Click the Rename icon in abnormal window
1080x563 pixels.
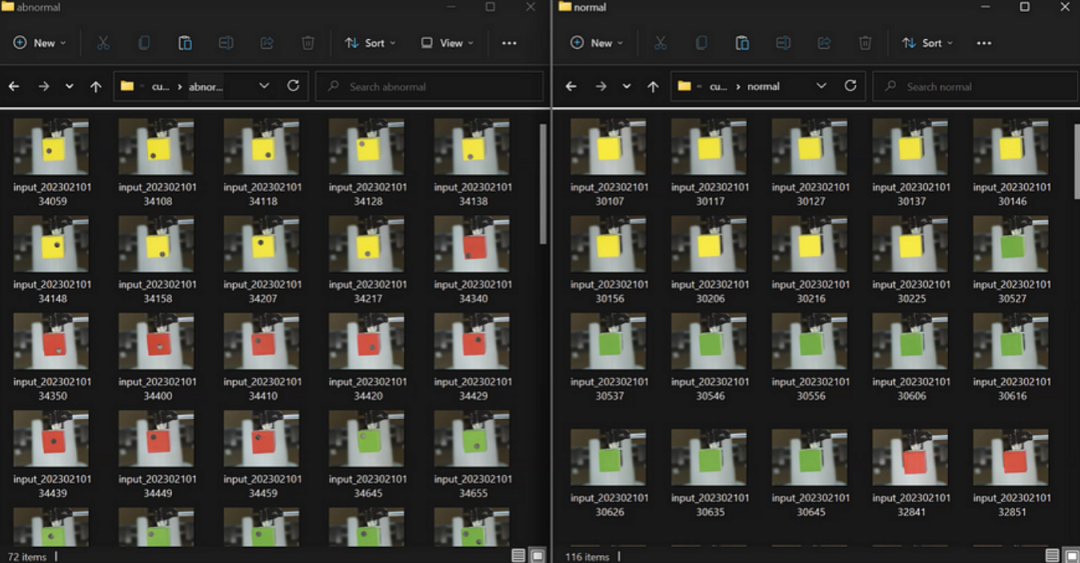coord(226,43)
